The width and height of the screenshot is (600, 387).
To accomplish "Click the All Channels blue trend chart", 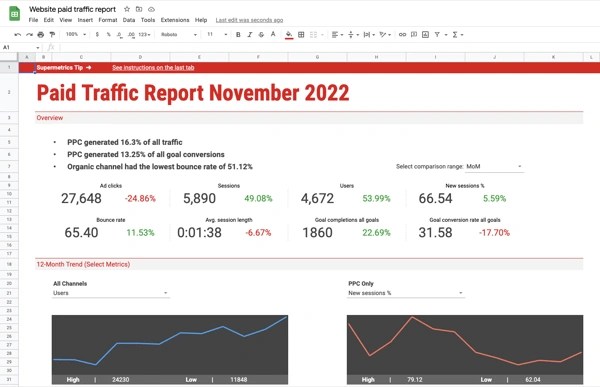I will (170, 345).
